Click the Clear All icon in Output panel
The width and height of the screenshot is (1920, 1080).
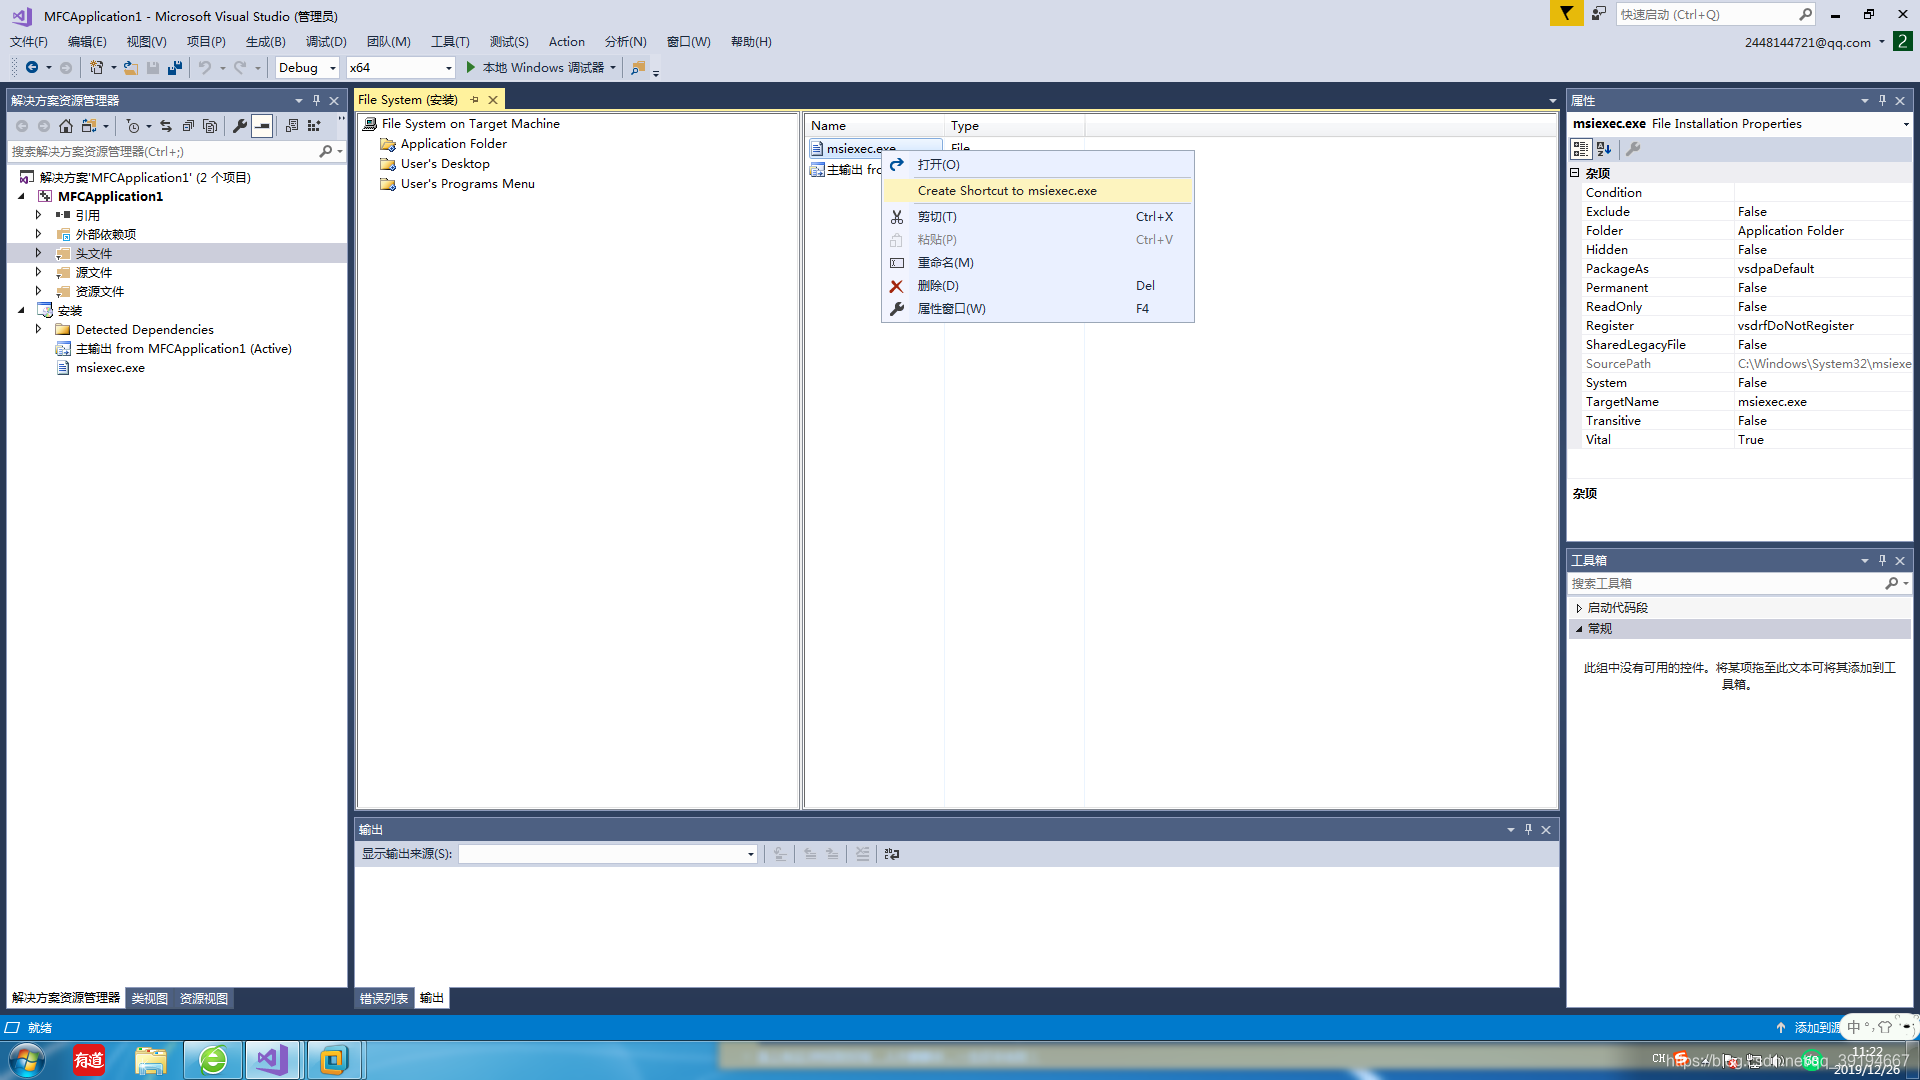tap(863, 854)
